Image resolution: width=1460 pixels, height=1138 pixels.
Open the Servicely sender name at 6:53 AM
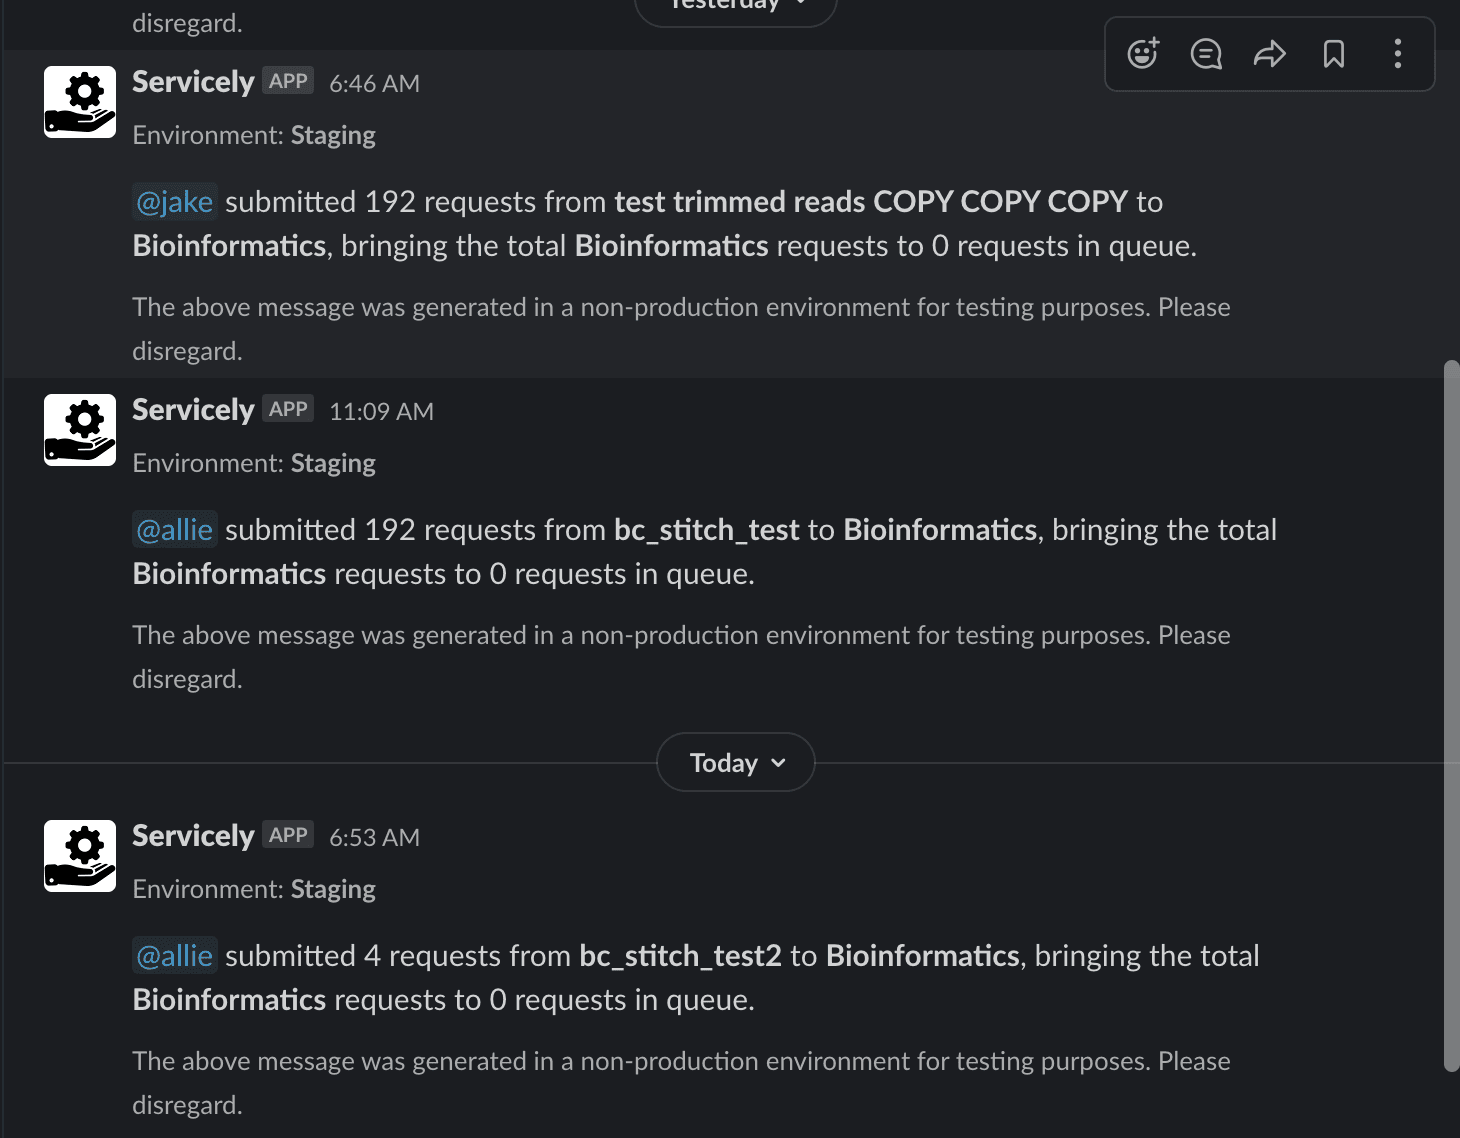click(193, 836)
